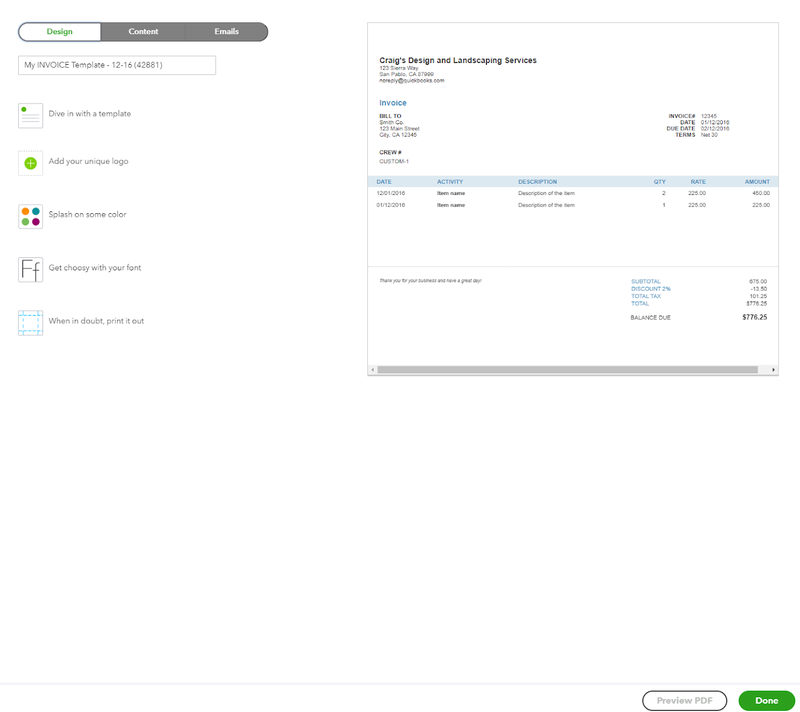
Task: Click the green plus logo icon
Action: coord(31,163)
